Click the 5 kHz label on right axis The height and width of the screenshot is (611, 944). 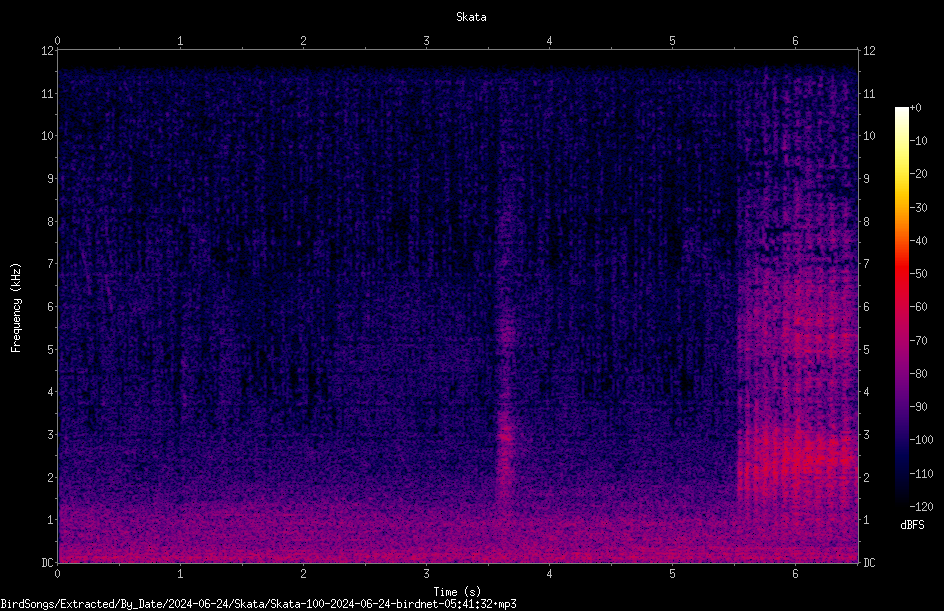(866, 349)
